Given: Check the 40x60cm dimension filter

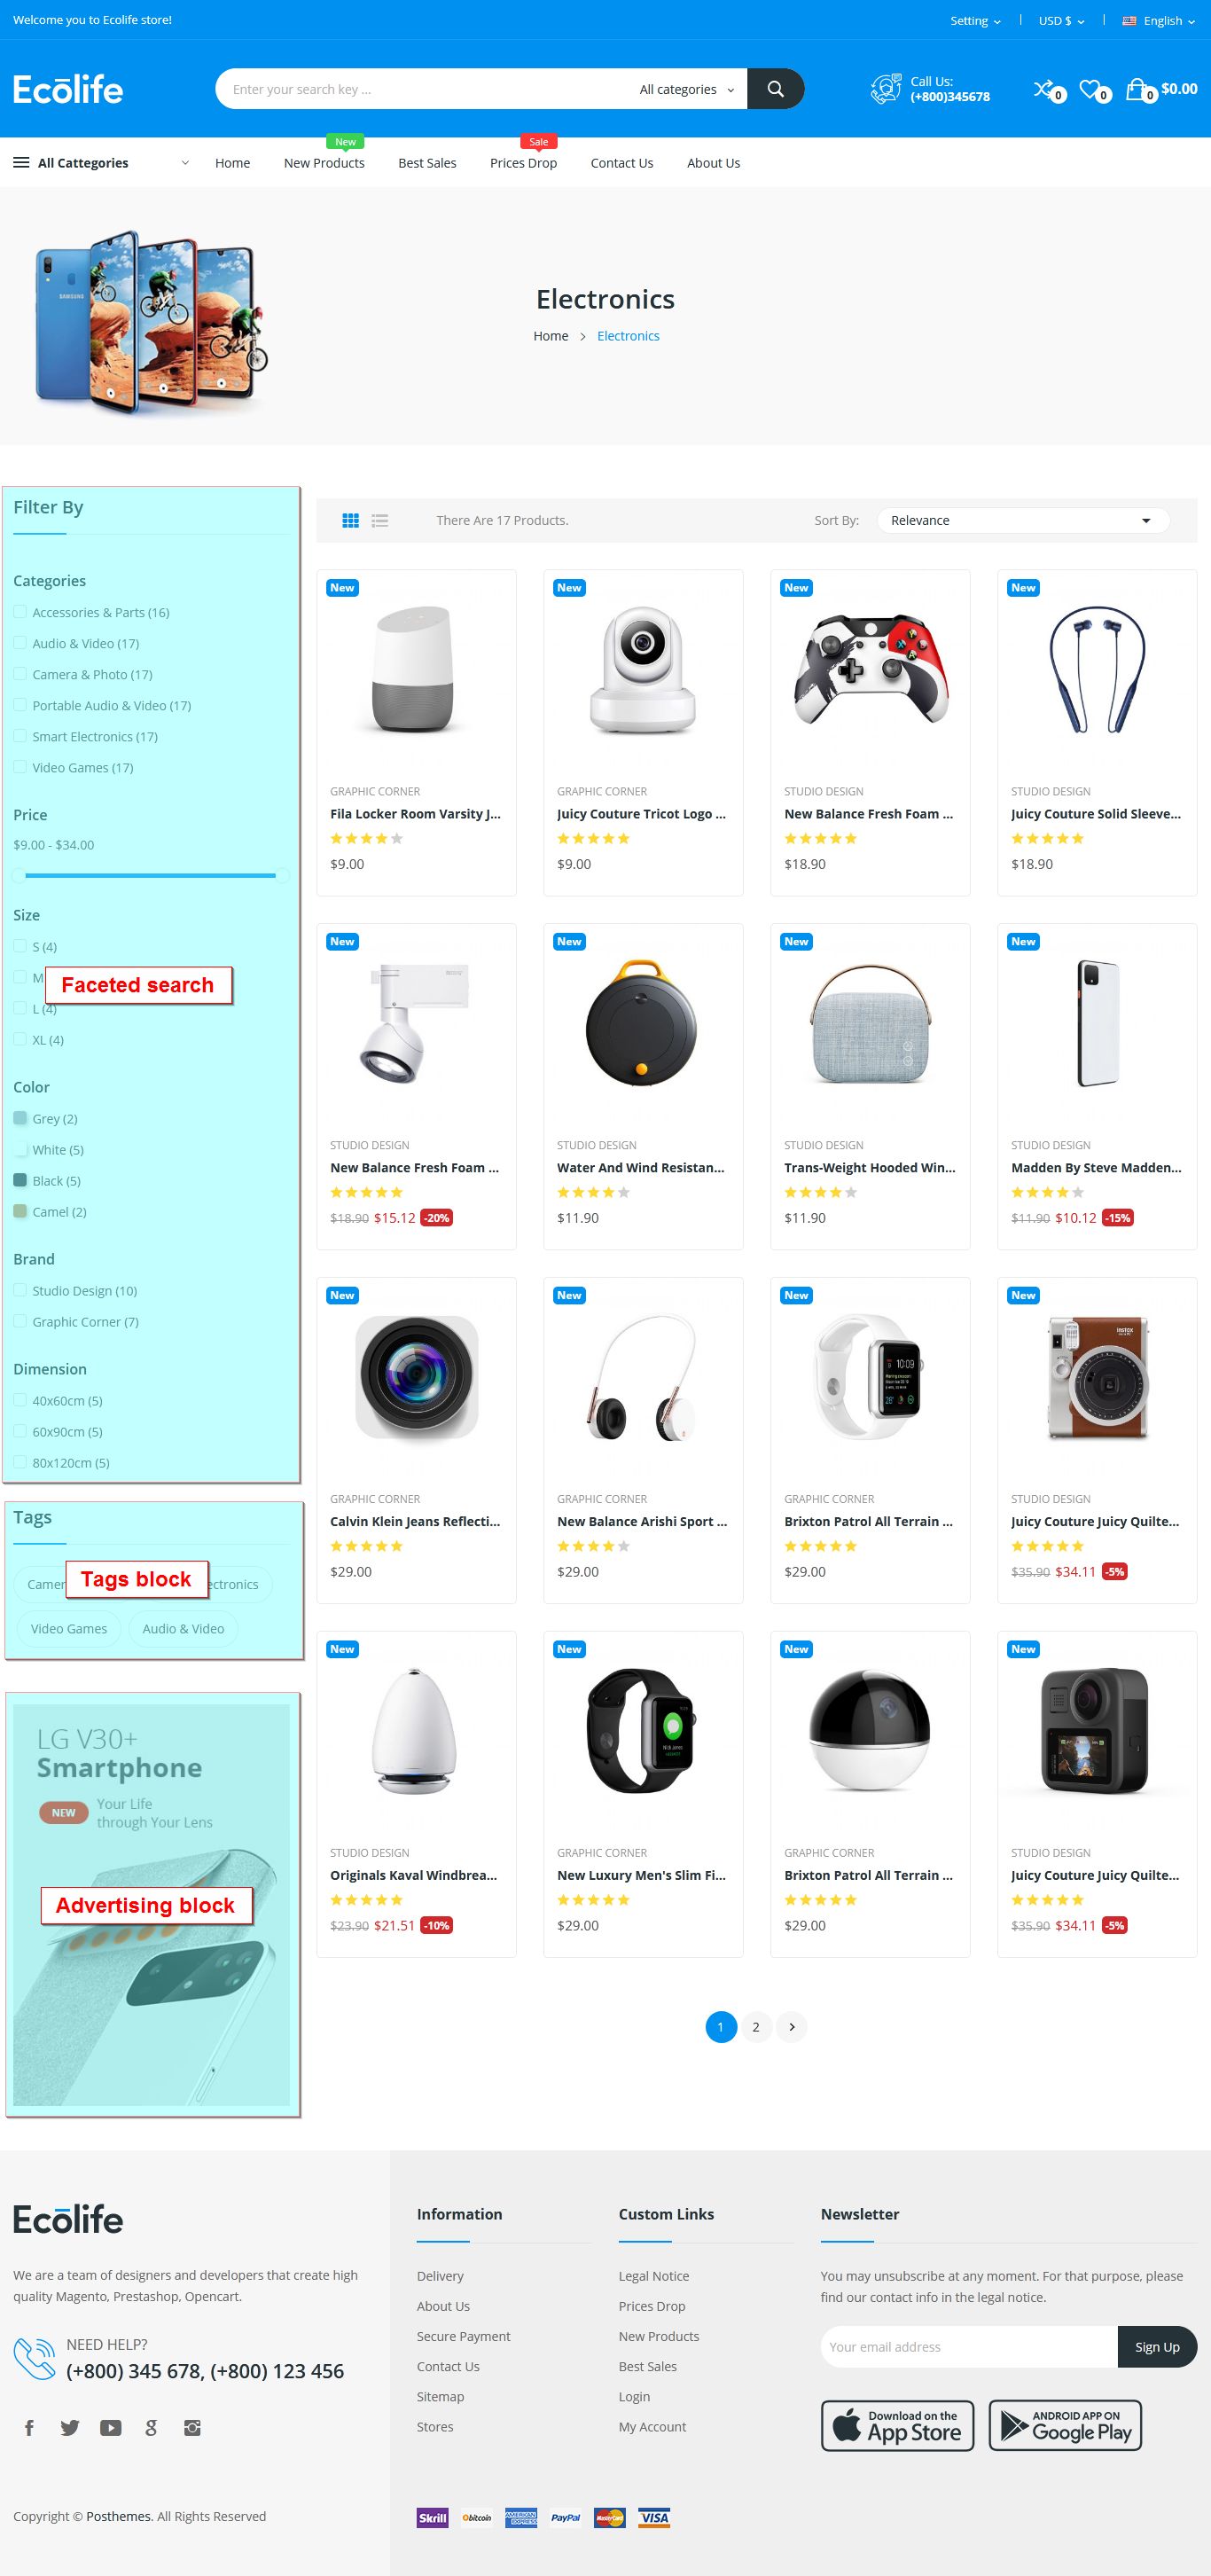Looking at the screenshot, I should pyautogui.click(x=20, y=1400).
